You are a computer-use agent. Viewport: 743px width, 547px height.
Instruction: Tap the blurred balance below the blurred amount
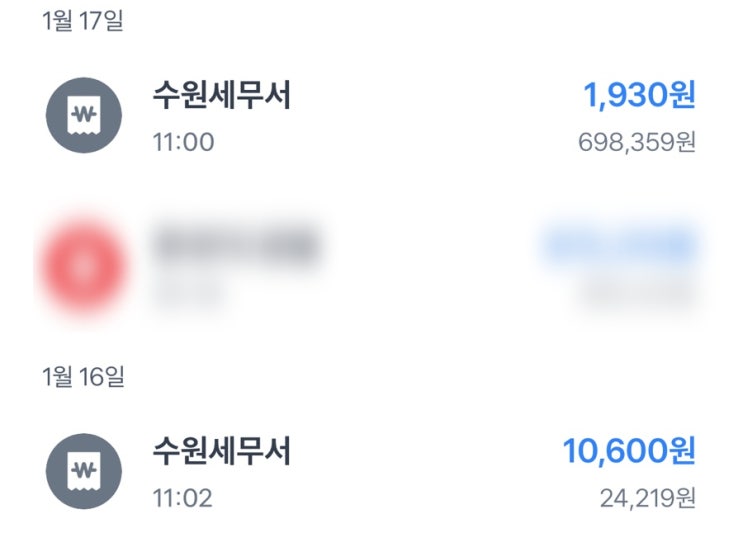point(637,291)
